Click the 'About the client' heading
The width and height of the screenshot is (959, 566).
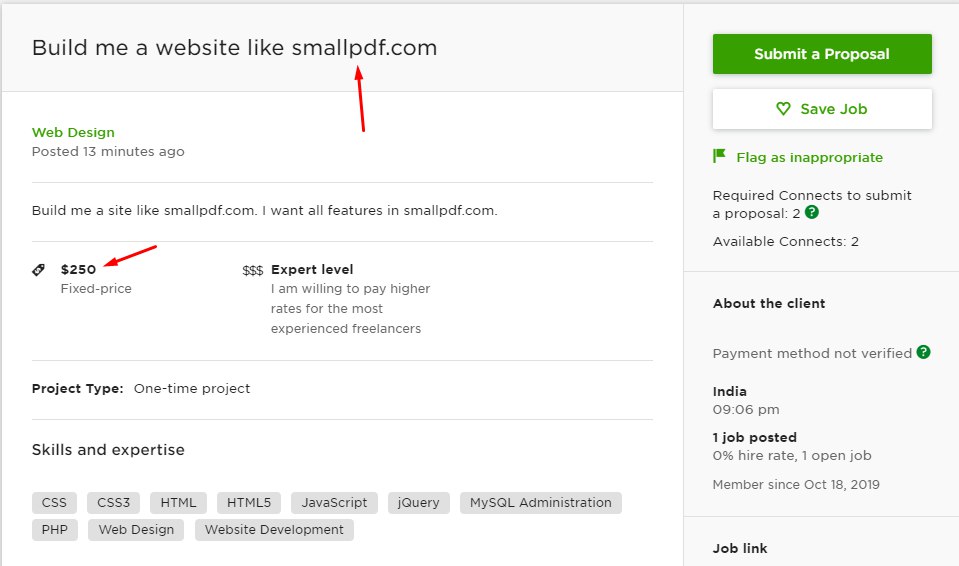[x=769, y=303]
